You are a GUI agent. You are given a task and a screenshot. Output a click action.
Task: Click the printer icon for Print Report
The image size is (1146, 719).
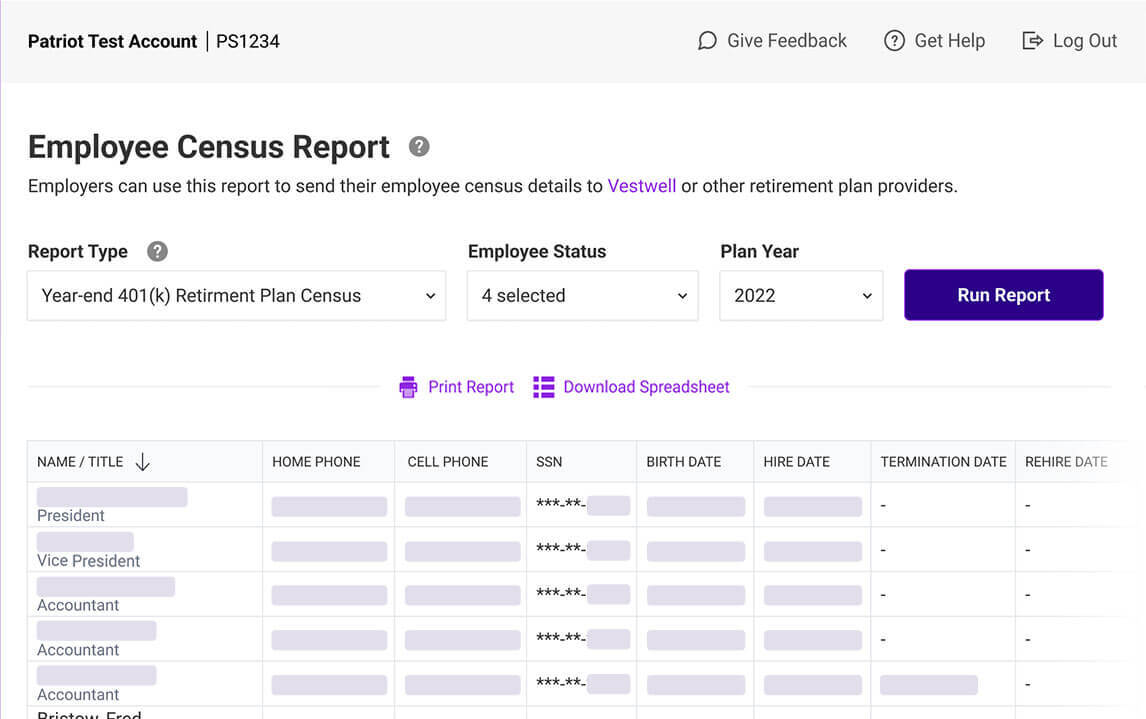(x=409, y=387)
